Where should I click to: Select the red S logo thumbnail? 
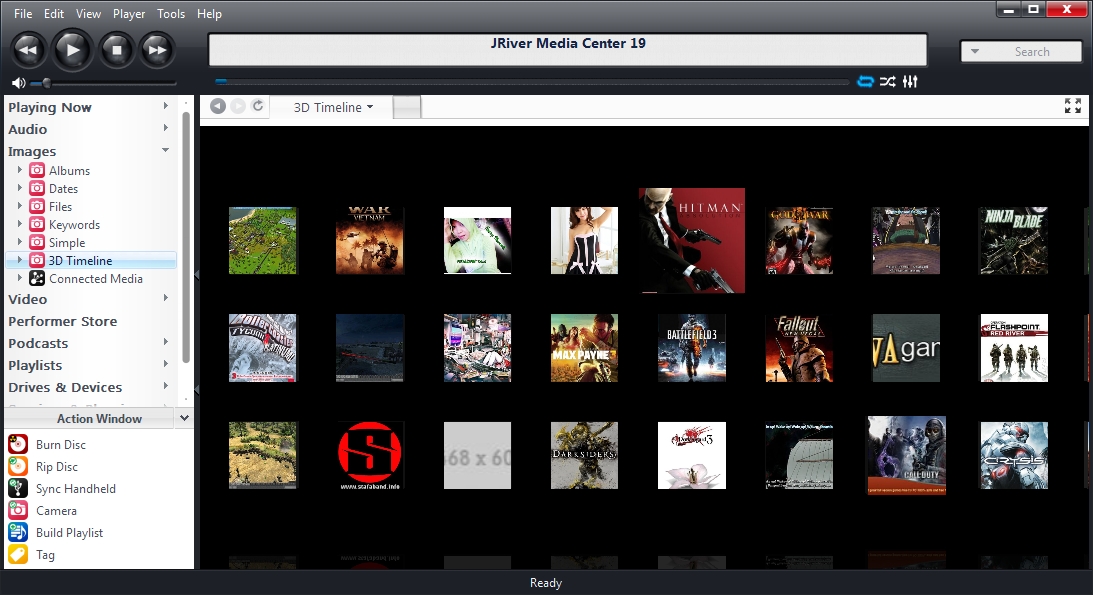tap(369, 455)
